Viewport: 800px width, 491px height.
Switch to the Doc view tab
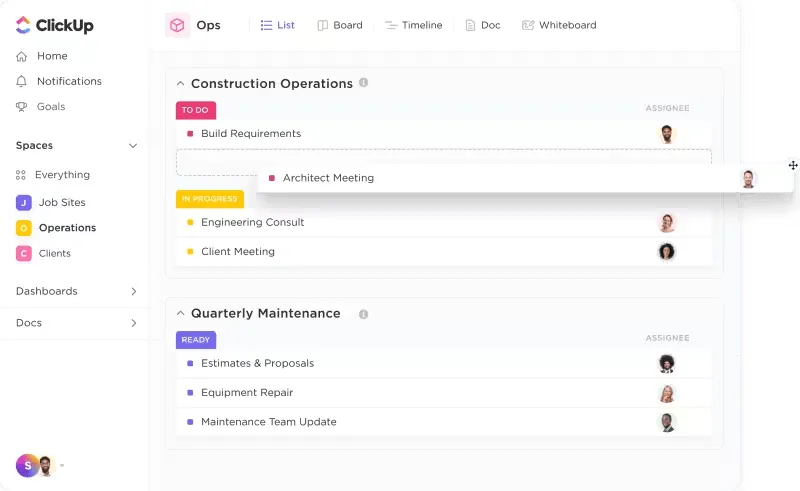(483, 25)
